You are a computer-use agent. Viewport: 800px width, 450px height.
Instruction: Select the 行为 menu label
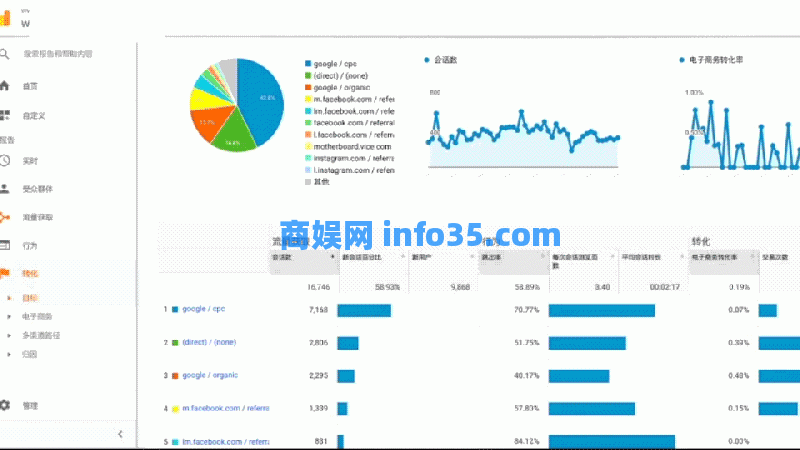click(x=30, y=246)
